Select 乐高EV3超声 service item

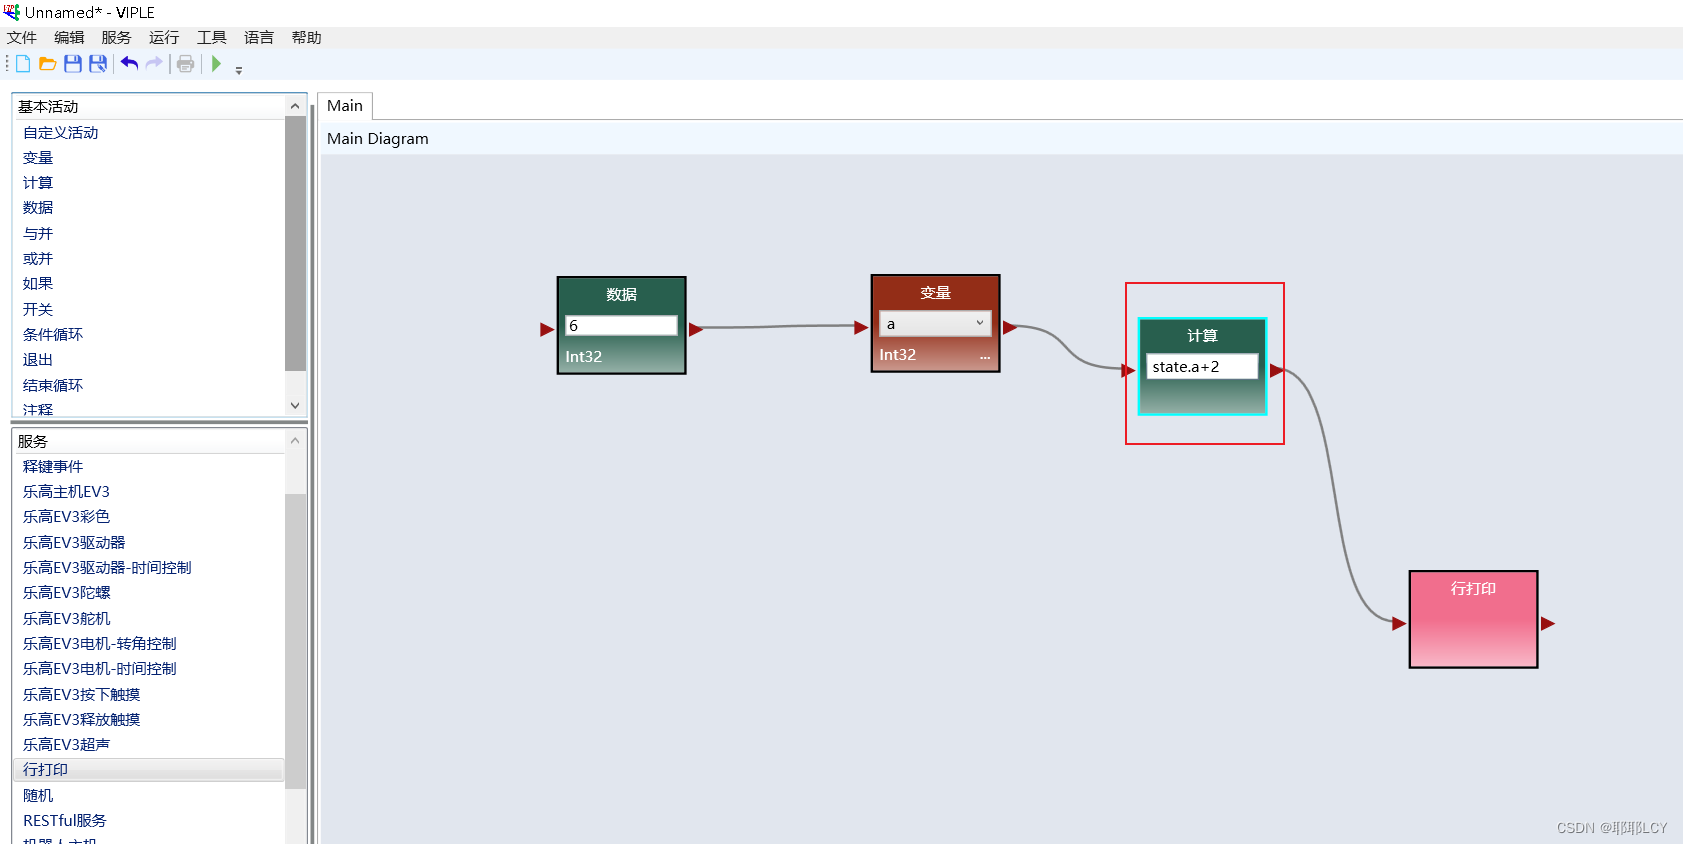click(67, 745)
